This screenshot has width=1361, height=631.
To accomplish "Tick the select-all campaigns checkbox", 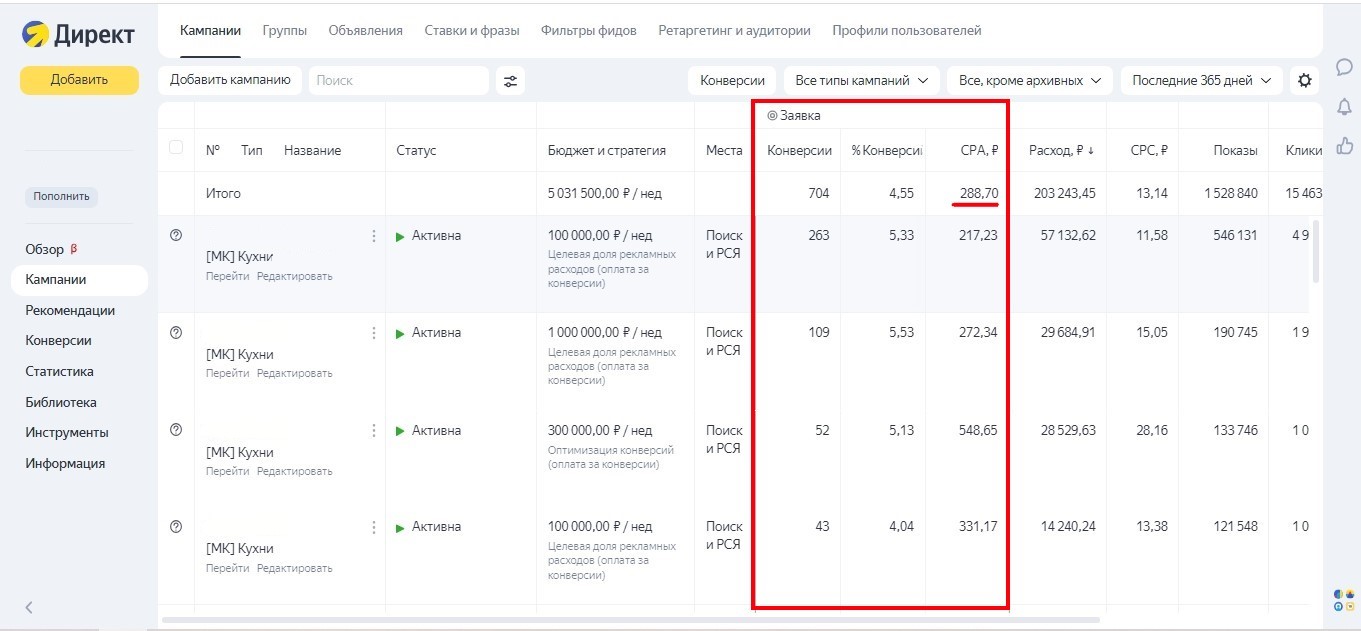I will pyautogui.click(x=176, y=148).
